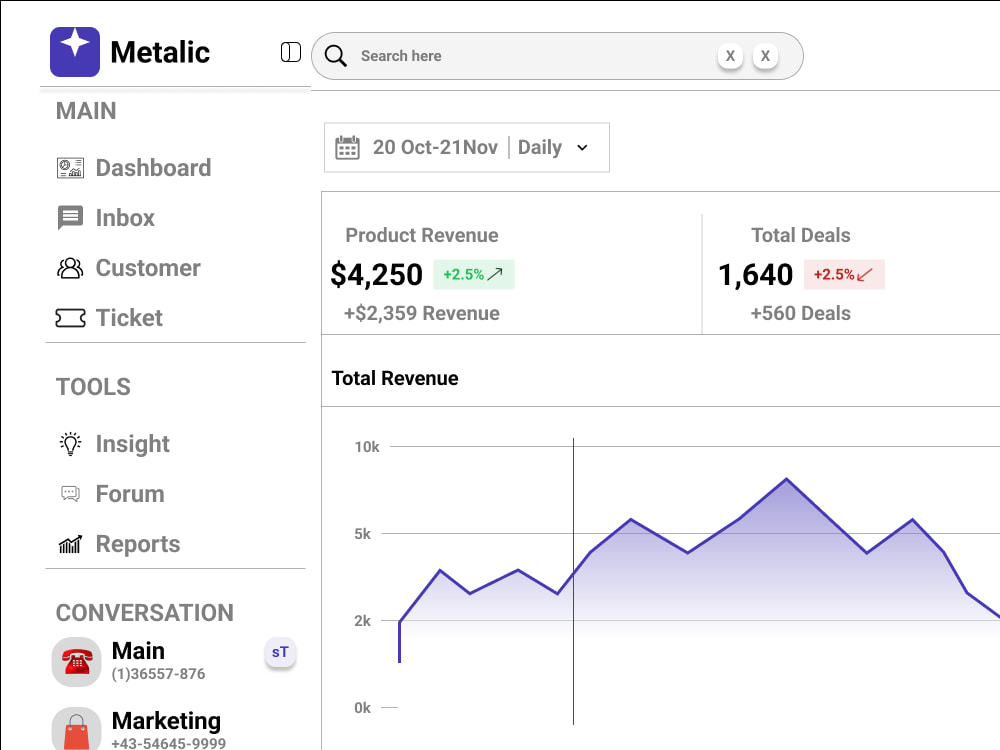Toggle the sidebar collapse icon
The height and width of the screenshot is (750, 1000).
pos(291,52)
